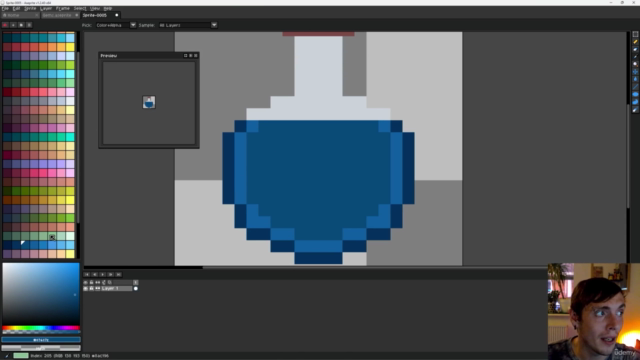Viewport: 640px width, 360px height.
Task: Go to last frame in timeline
Action: coord(118,274)
